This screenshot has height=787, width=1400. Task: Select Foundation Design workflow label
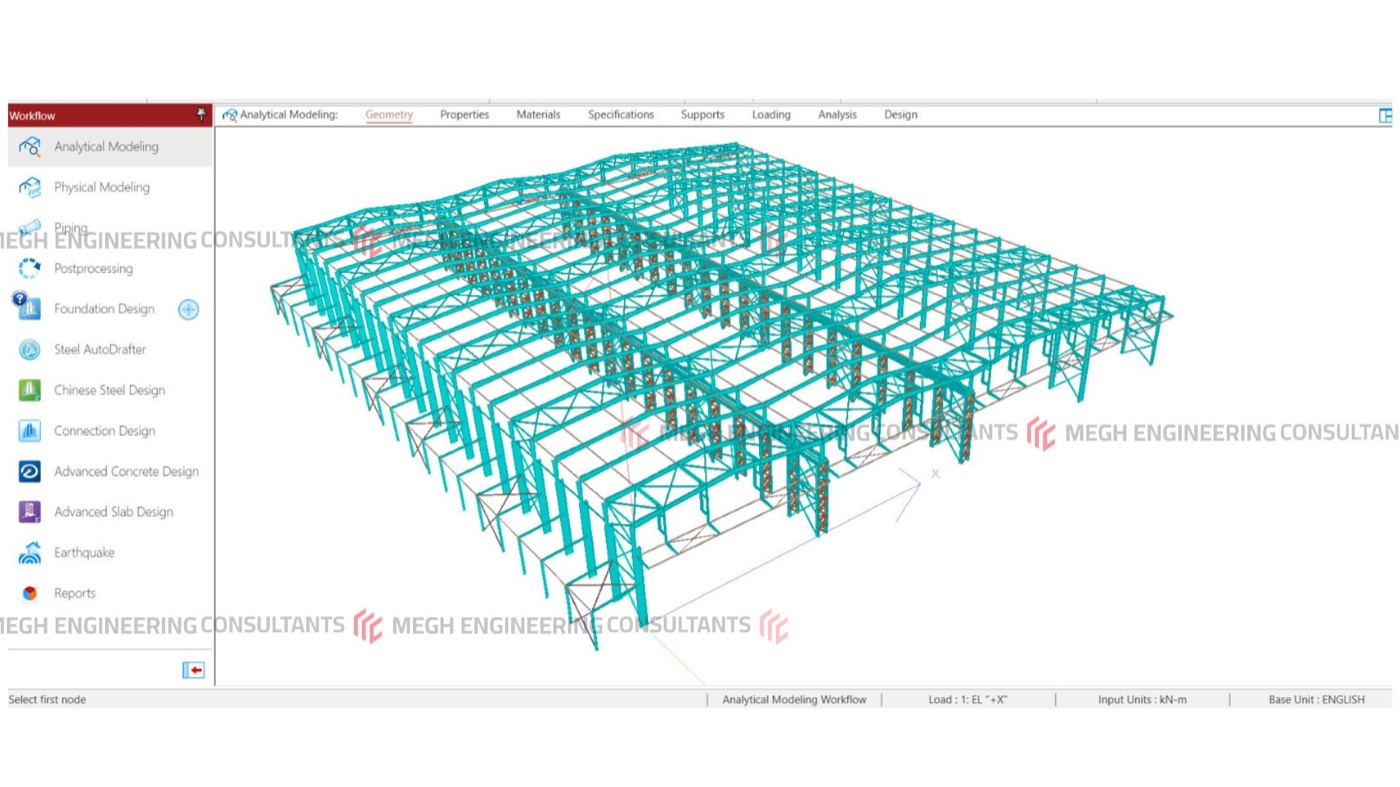pos(104,309)
